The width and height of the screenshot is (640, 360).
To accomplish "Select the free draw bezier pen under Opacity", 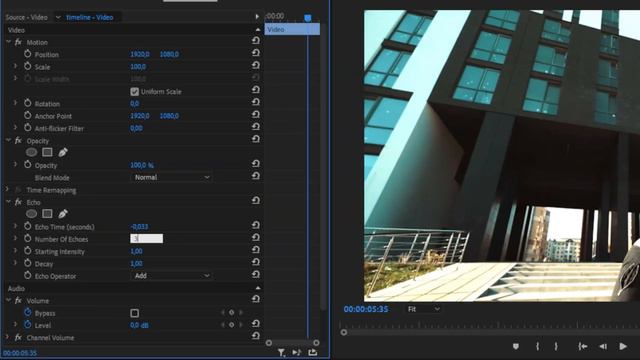I will point(63,152).
